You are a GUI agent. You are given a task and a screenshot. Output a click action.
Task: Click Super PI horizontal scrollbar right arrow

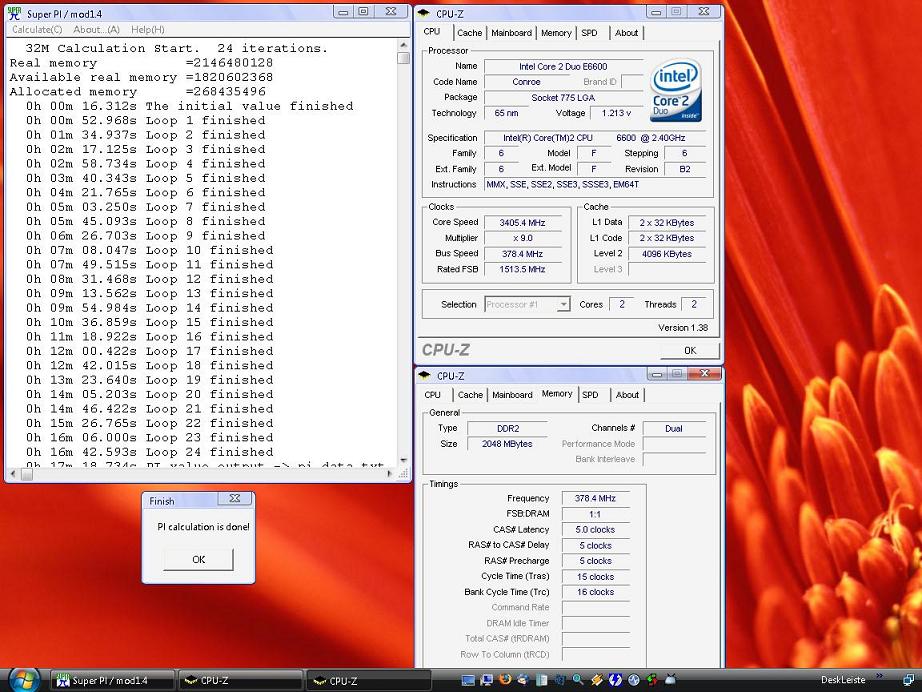tap(389, 474)
